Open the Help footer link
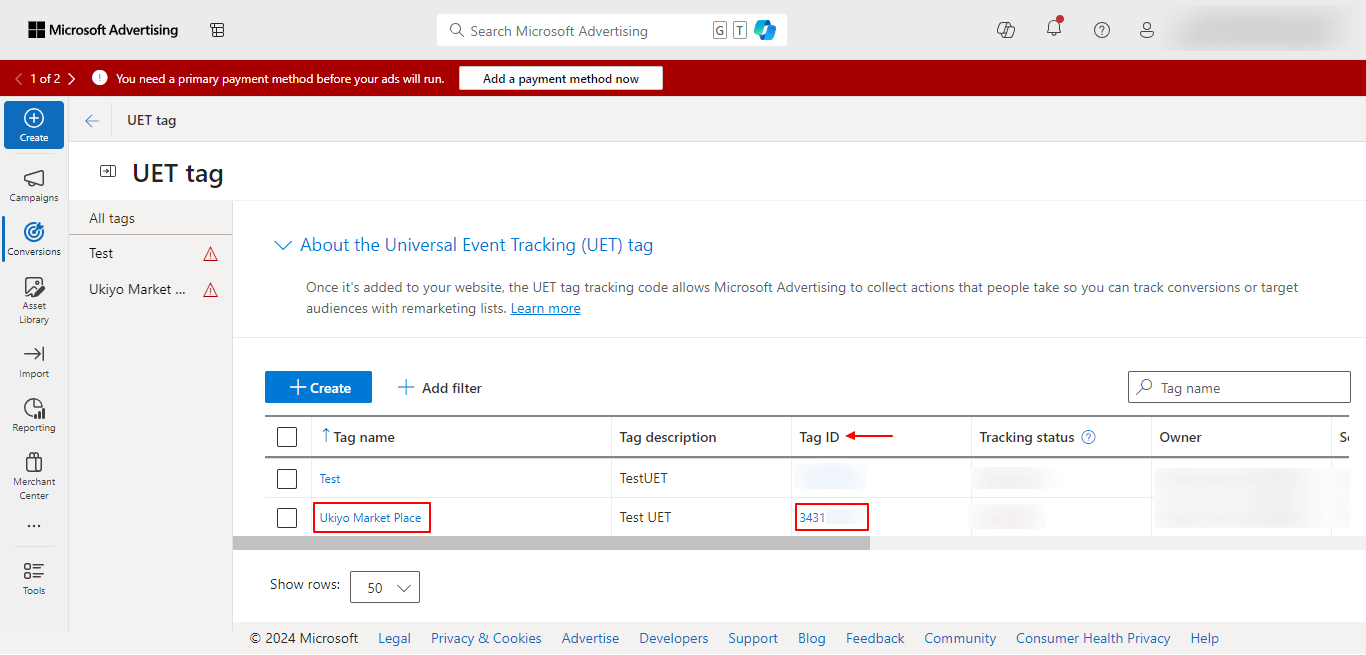The image size is (1366, 655). tap(1204, 638)
